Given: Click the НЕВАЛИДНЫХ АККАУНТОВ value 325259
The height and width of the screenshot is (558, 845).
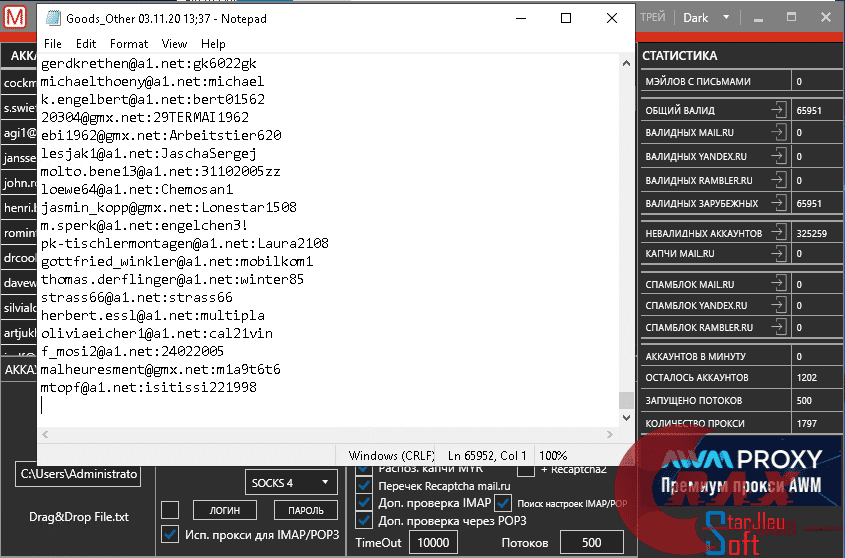Looking at the screenshot, I should 812,233.
